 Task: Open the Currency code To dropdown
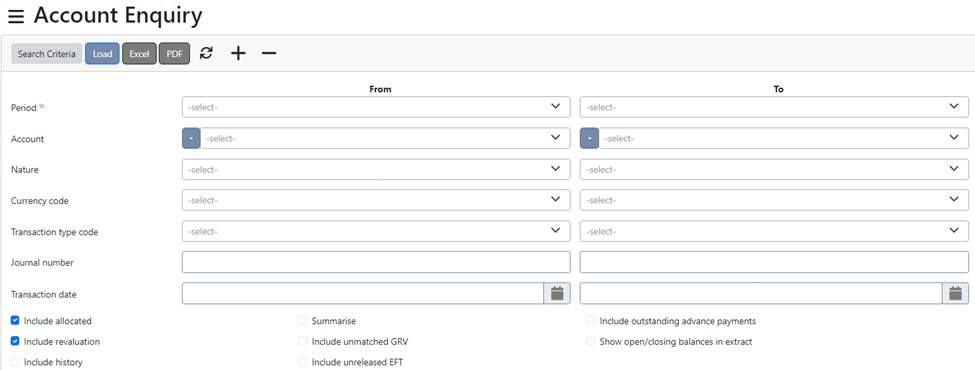(x=774, y=200)
